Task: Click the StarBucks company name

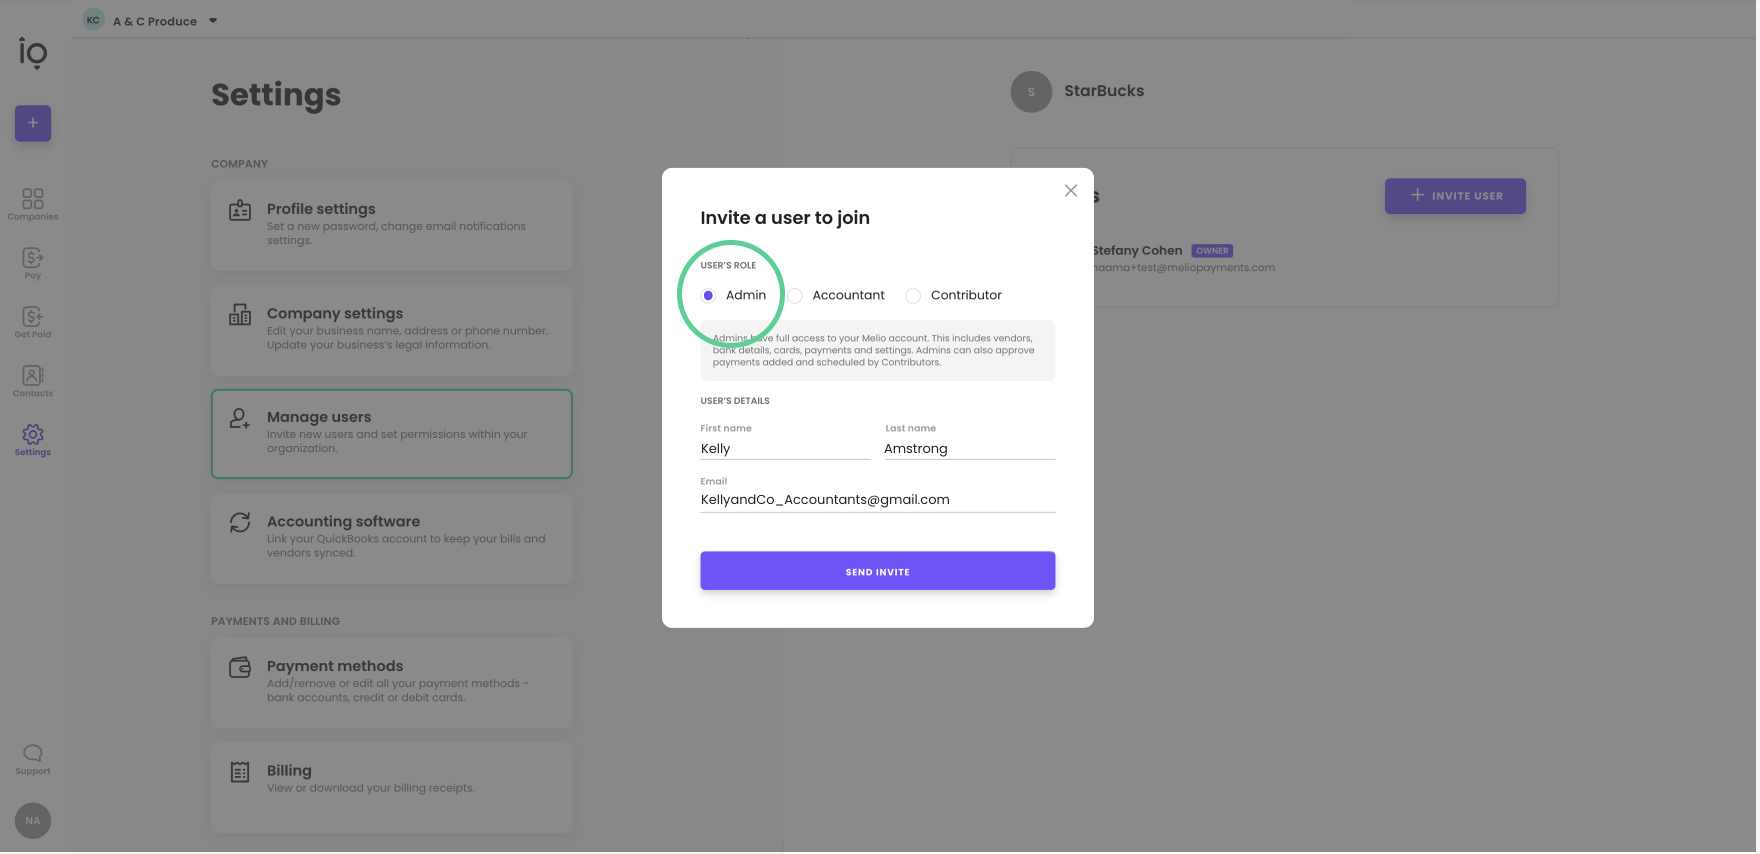Action: 1104,91
